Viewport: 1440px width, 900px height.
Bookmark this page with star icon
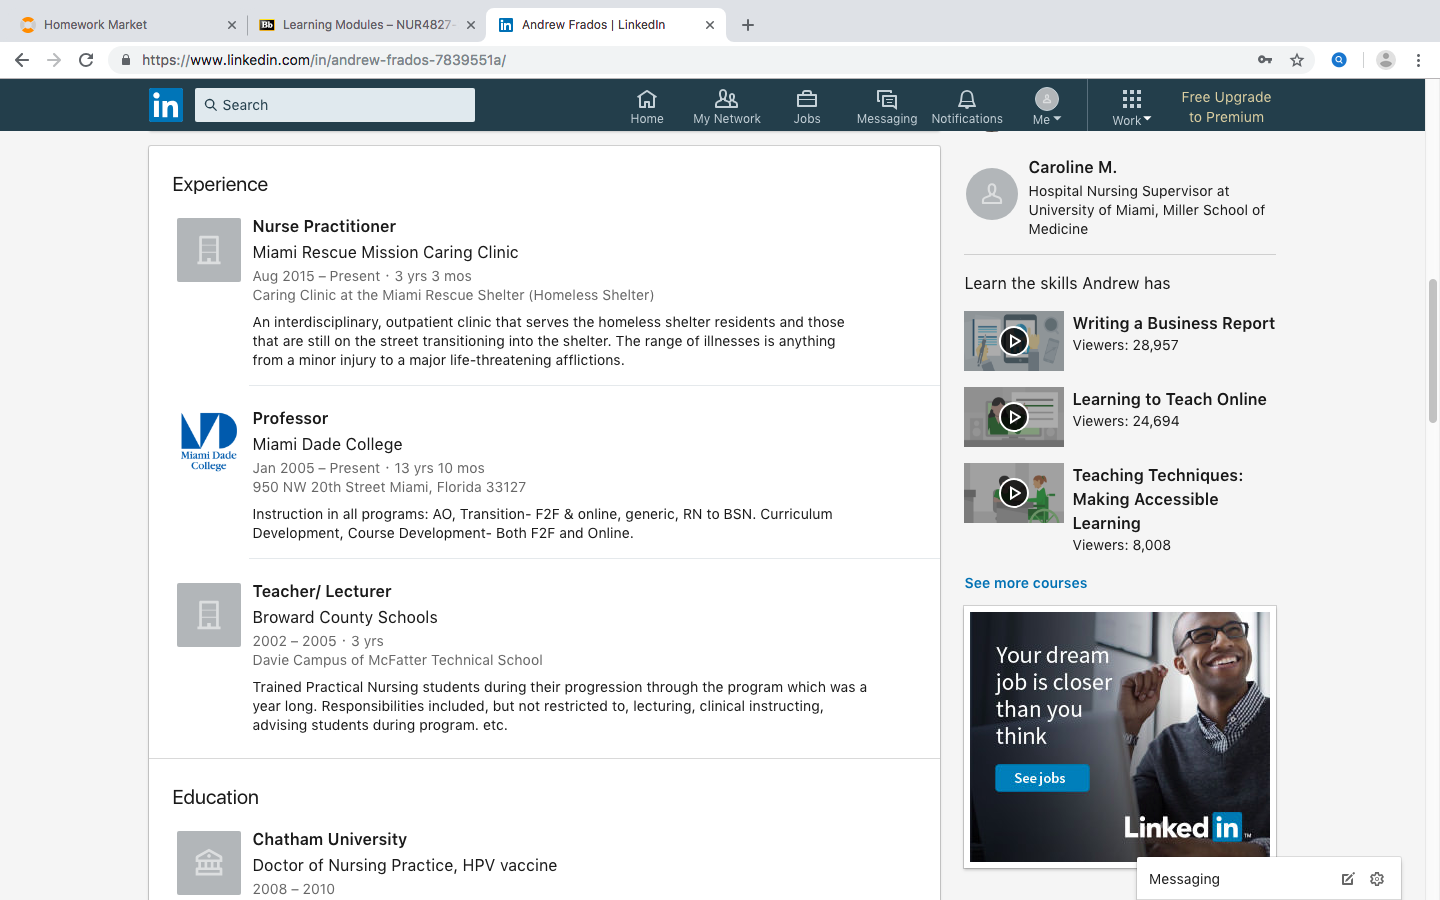point(1297,60)
